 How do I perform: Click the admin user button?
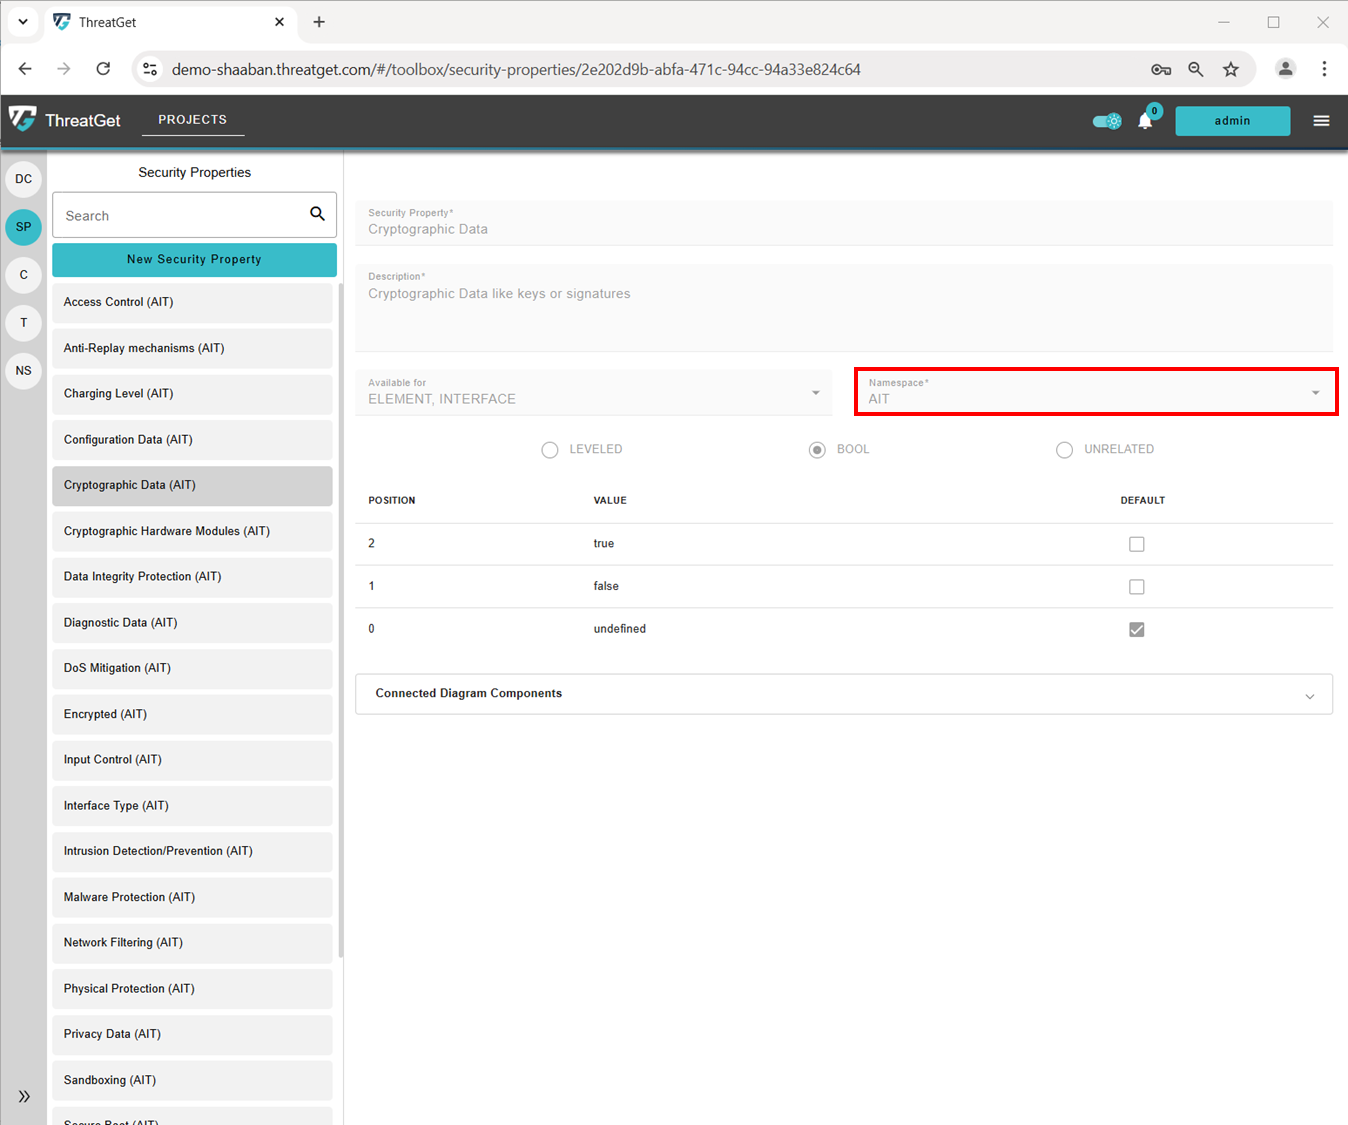pos(1232,121)
